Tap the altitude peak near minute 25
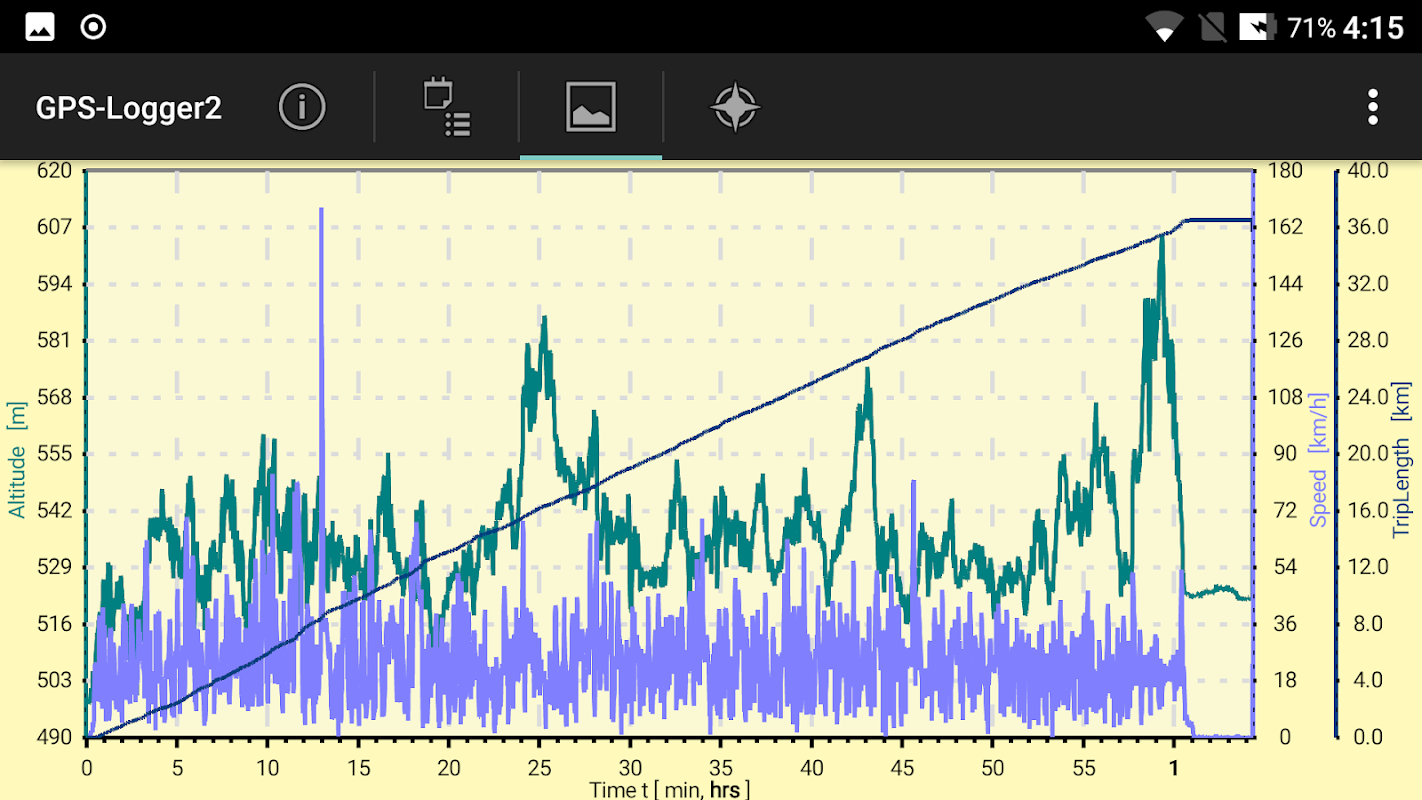Screen dimensions: 1422x800 544,319
